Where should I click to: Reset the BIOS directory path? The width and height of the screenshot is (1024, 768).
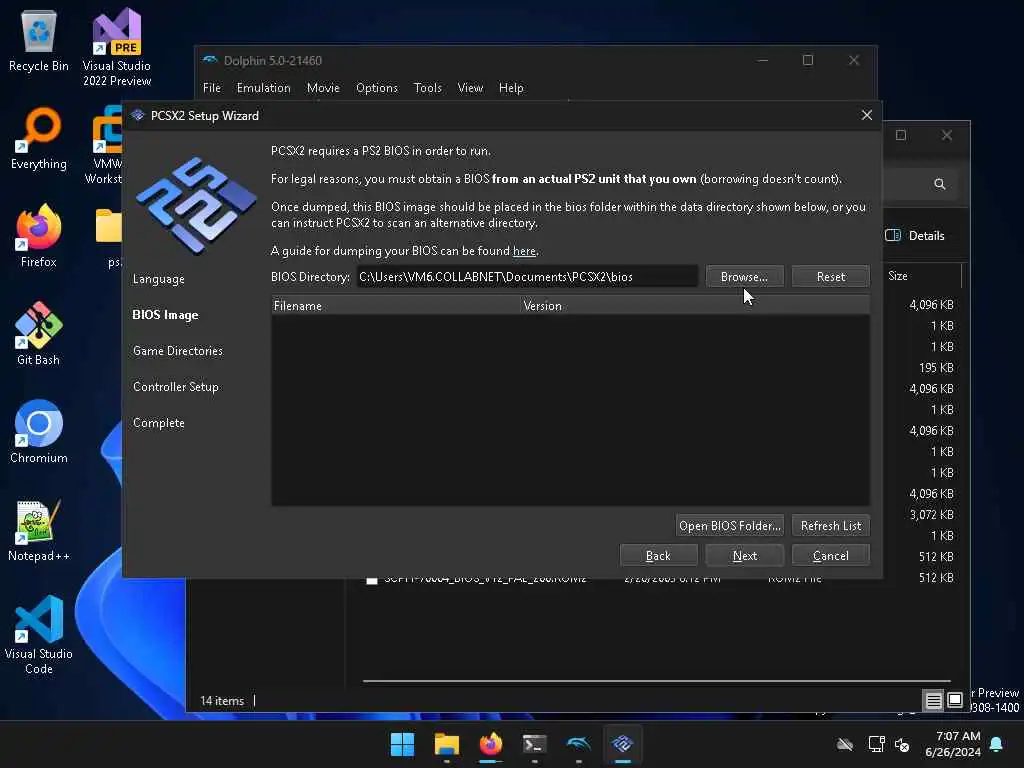pos(831,277)
